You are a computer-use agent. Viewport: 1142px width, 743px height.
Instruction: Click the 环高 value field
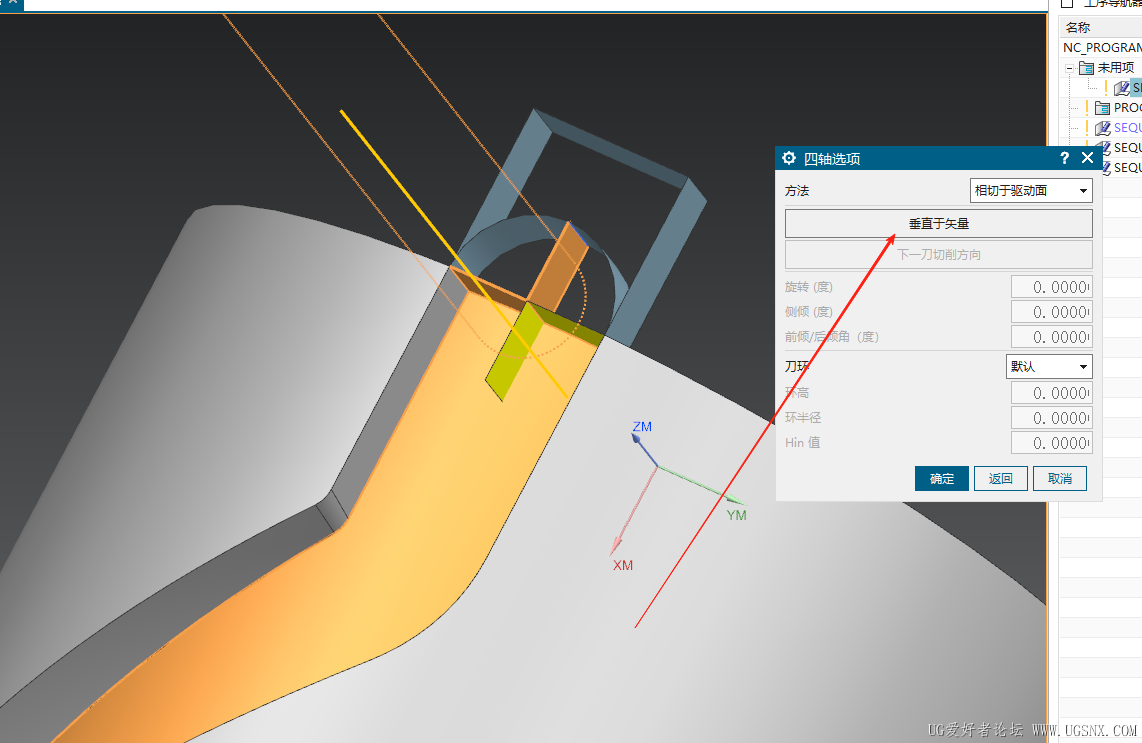tap(1052, 393)
